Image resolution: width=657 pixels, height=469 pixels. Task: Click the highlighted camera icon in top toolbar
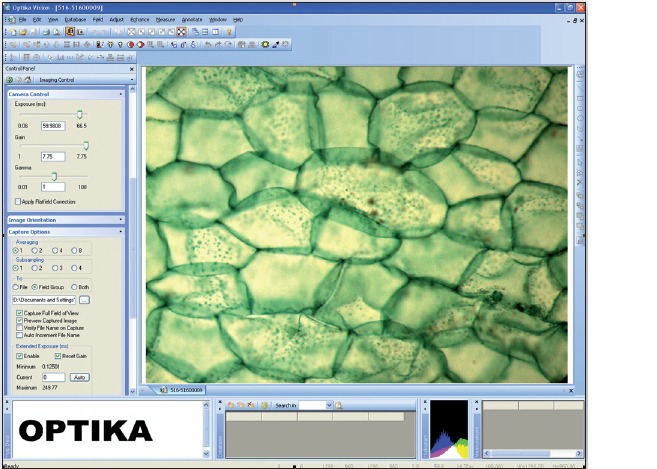pos(71,32)
